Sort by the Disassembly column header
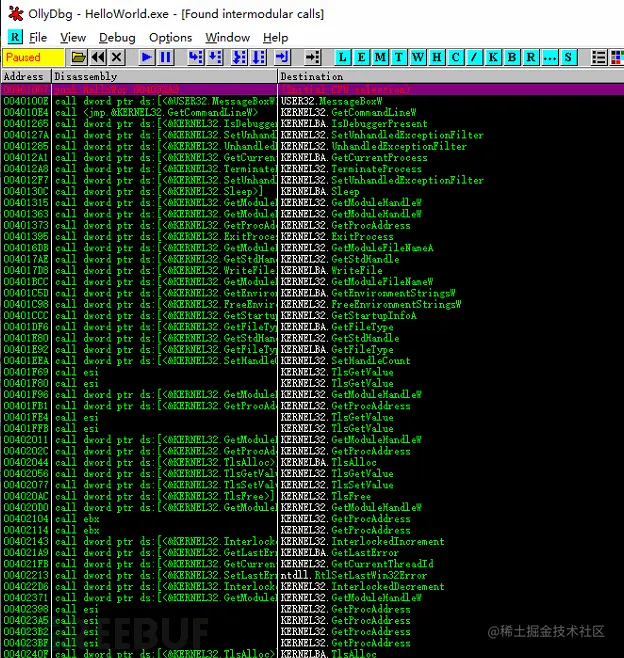The image size is (624, 658). [x=164, y=76]
